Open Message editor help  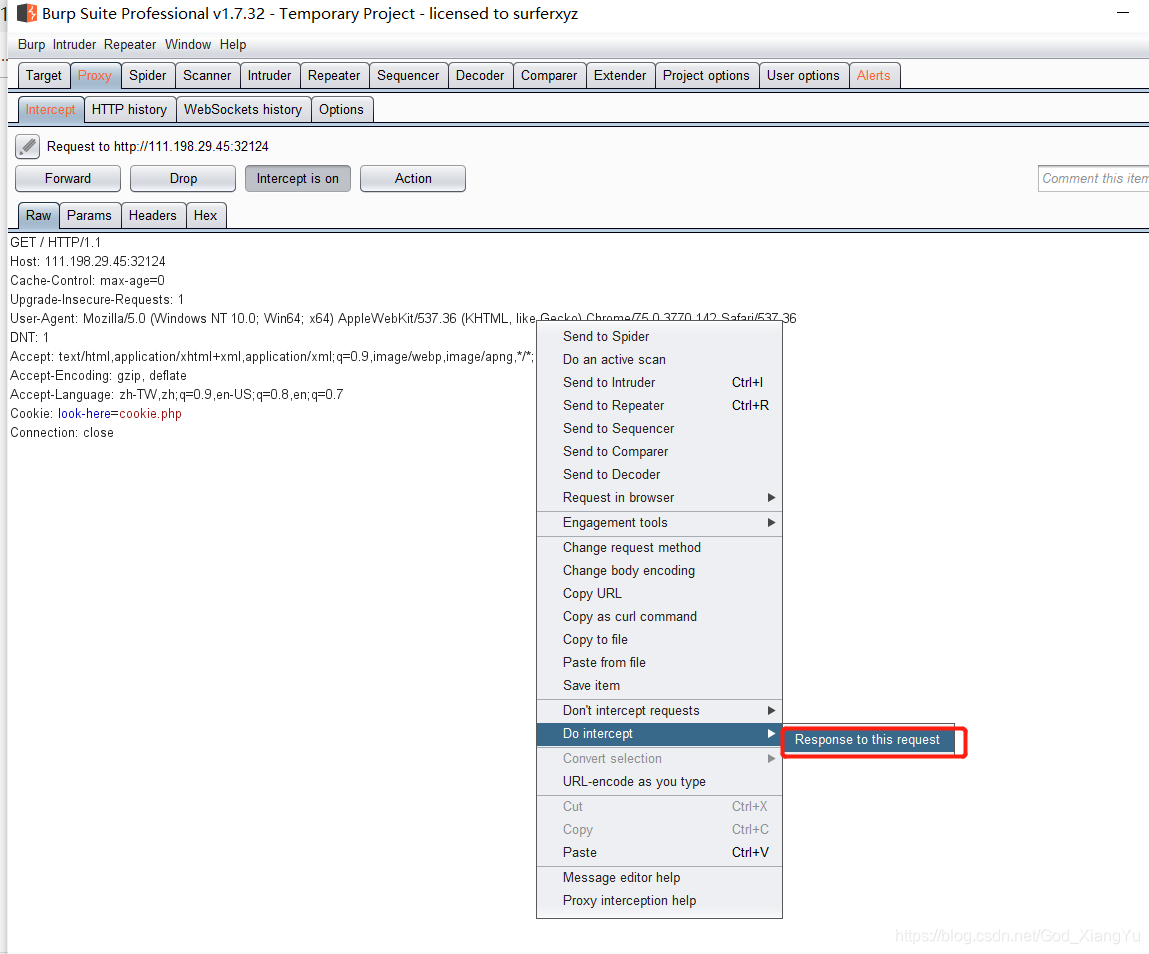click(660, 878)
